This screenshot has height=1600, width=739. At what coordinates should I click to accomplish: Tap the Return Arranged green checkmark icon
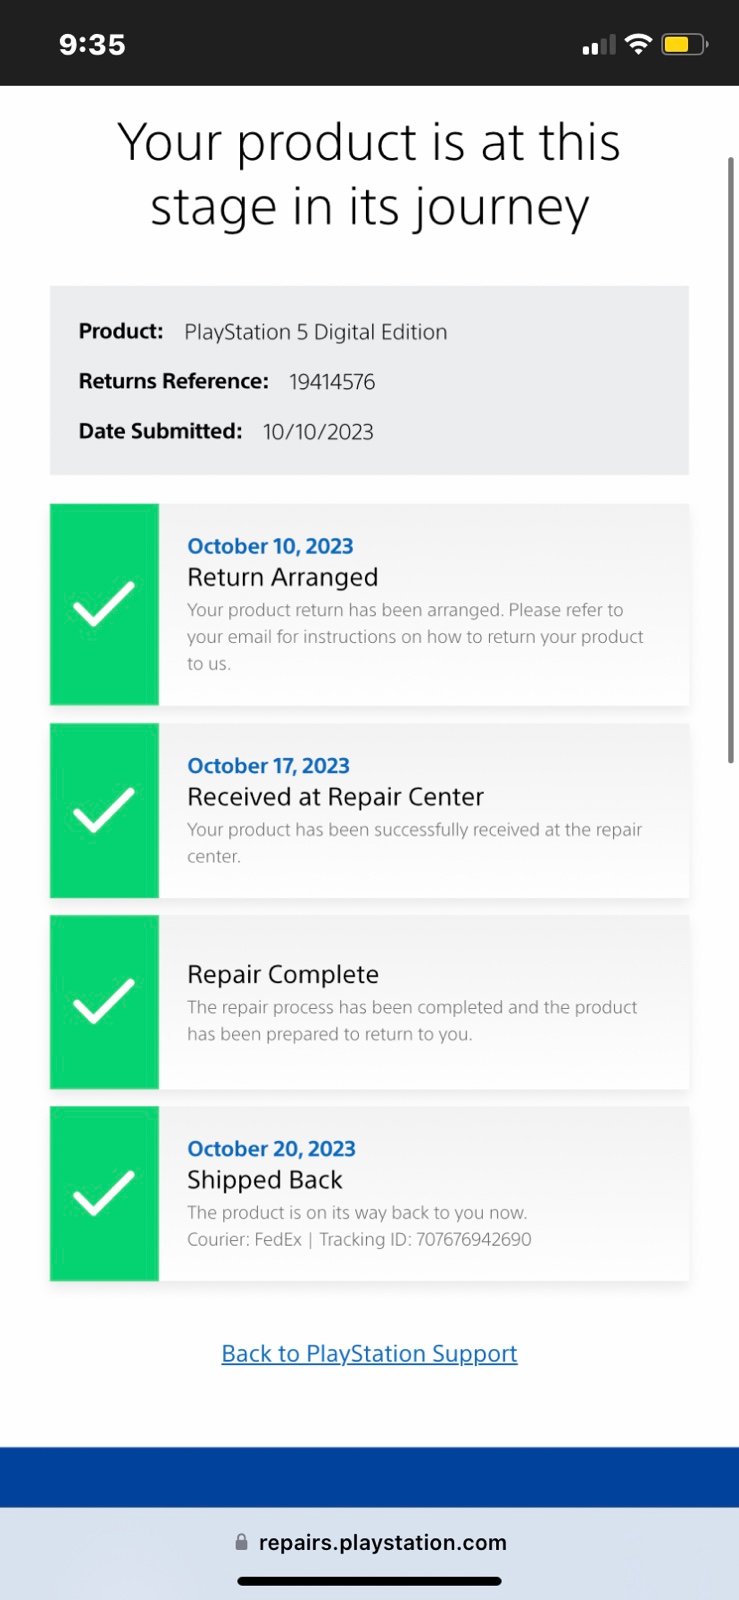(104, 604)
